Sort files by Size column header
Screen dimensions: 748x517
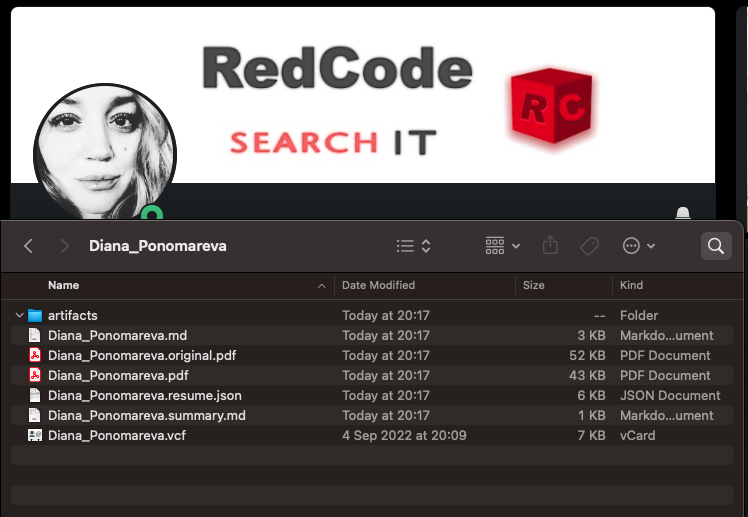point(533,285)
